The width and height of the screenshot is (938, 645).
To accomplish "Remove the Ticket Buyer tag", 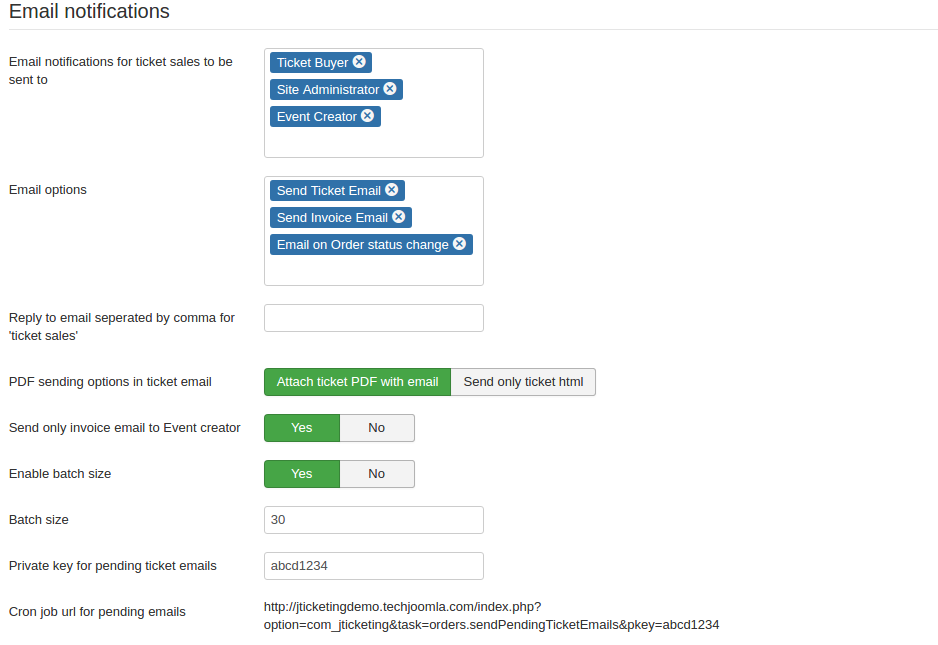I will (x=359, y=62).
